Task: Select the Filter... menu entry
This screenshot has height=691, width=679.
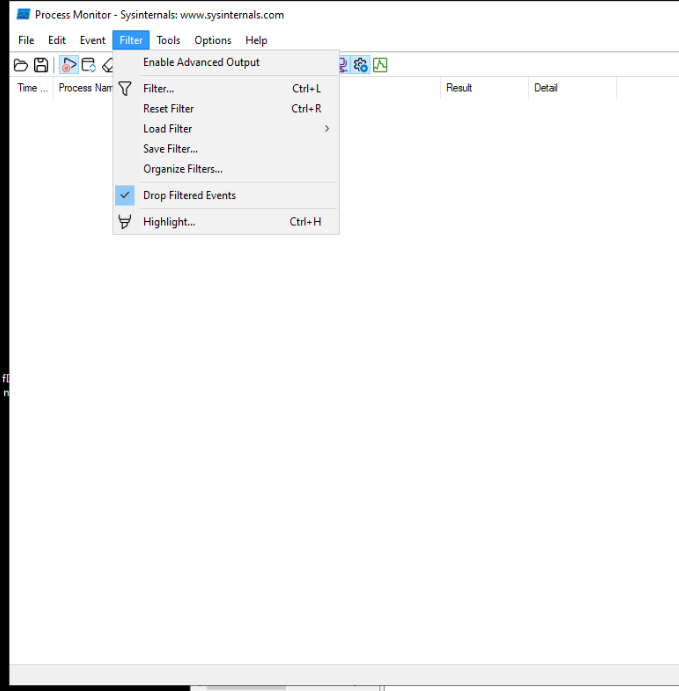Action: pyautogui.click(x=226, y=89)
